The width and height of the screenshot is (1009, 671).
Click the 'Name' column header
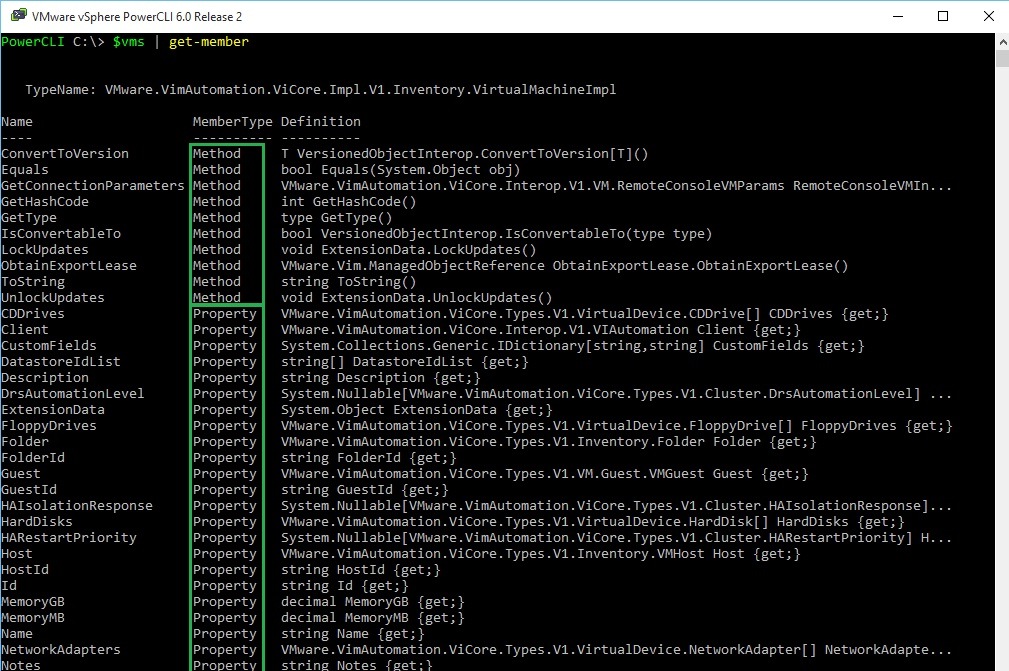coord(17,122)
